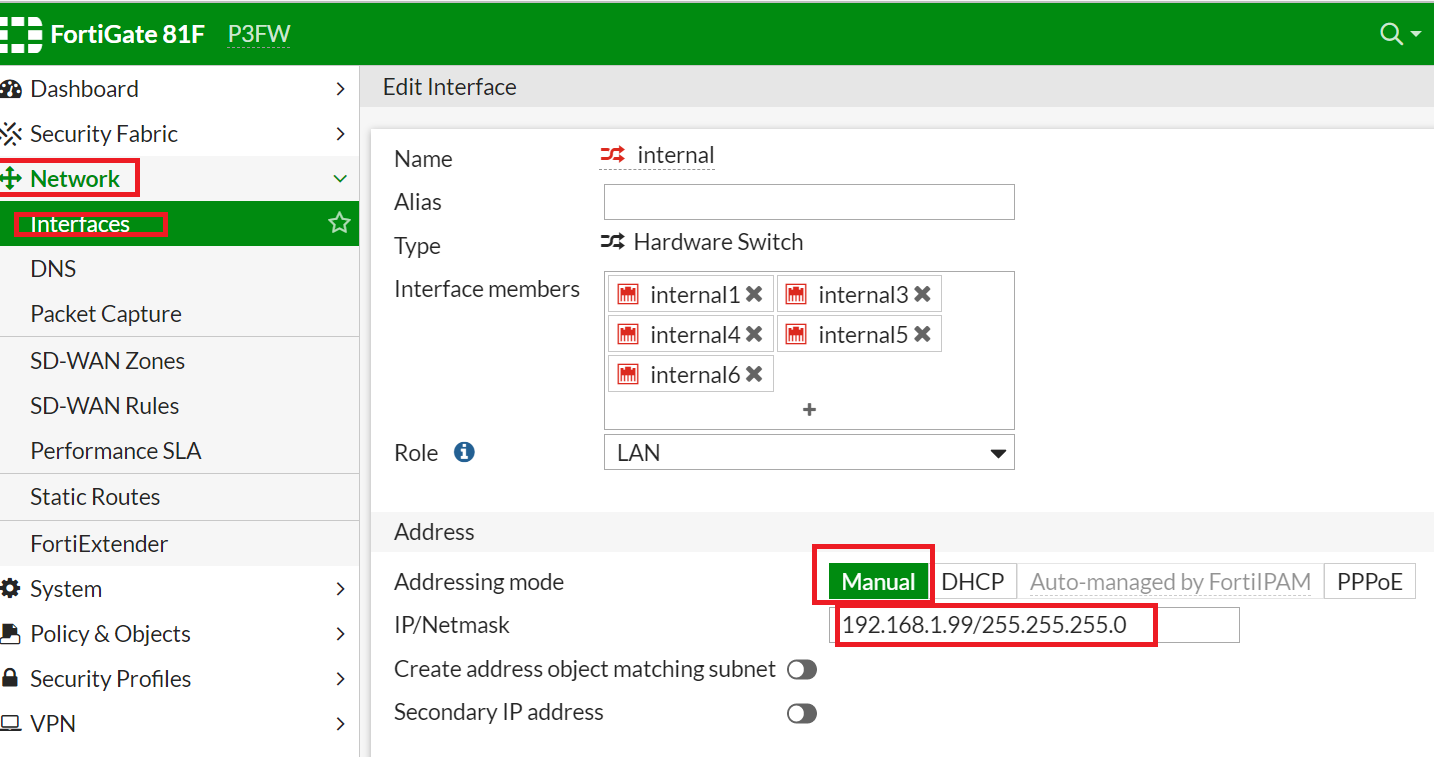
Task: Click the Role info icon
Action: (x=464, y=452)
